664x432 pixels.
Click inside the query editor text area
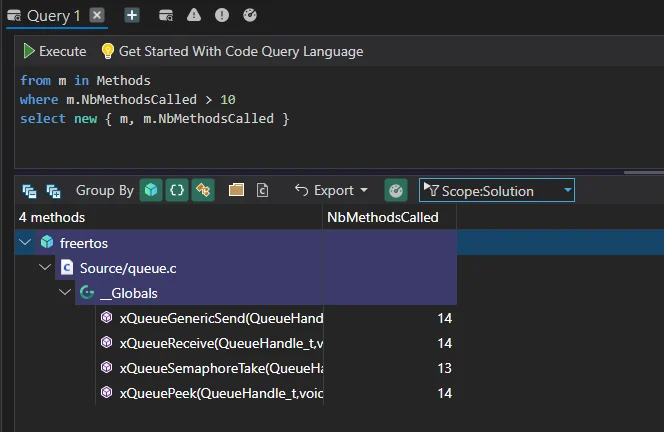click(x=339, y=116)
